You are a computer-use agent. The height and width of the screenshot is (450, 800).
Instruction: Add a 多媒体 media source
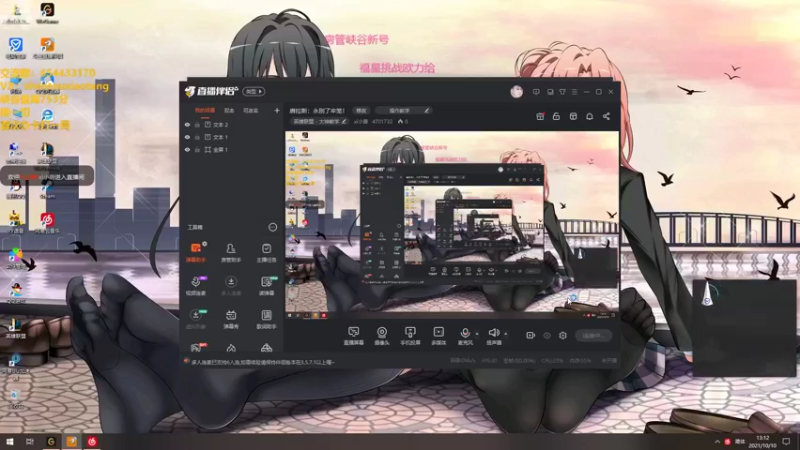click(x=438, y=336)
